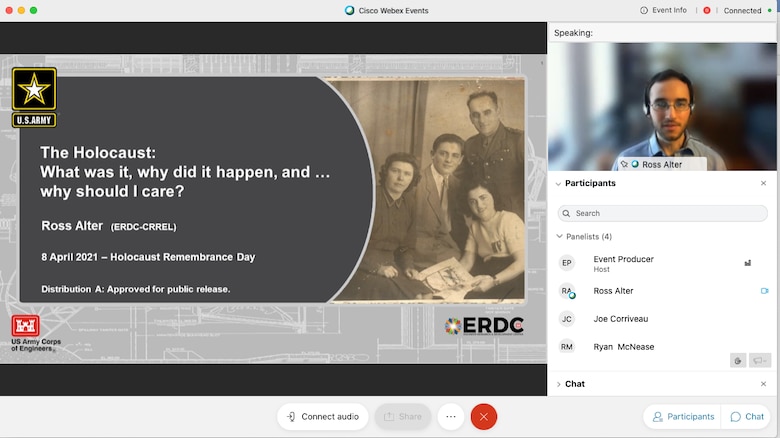Click the ERDC logo on slide

point(484,326)
